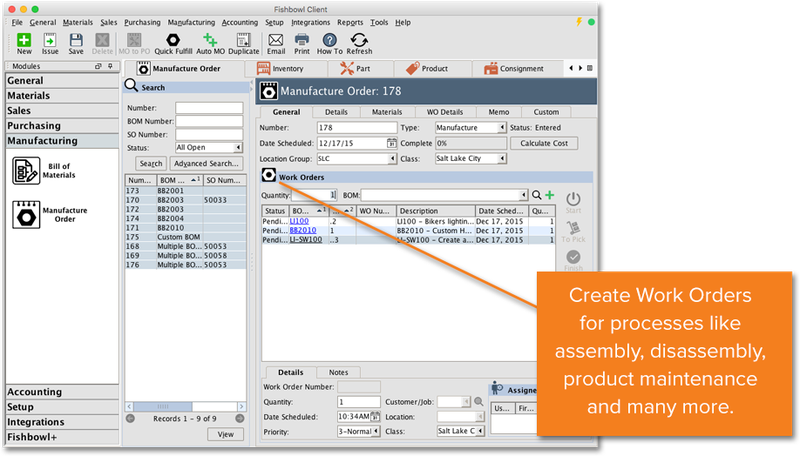The image size is (800, 456).
Task: Open the details Location dropdown
Action: click(x=481, y=417)
